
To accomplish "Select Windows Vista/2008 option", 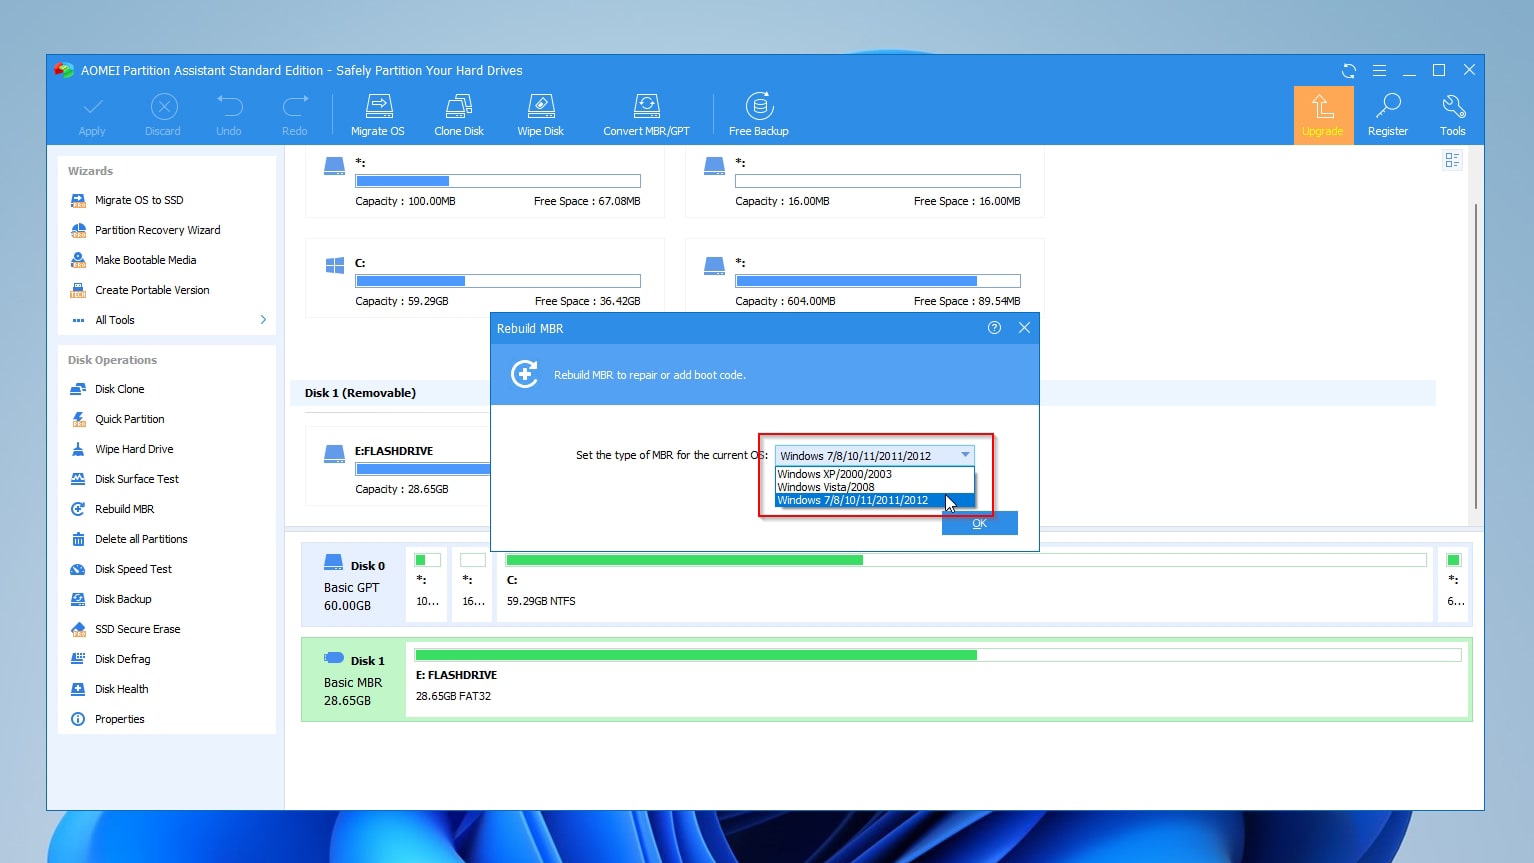I will coord(874,487).
